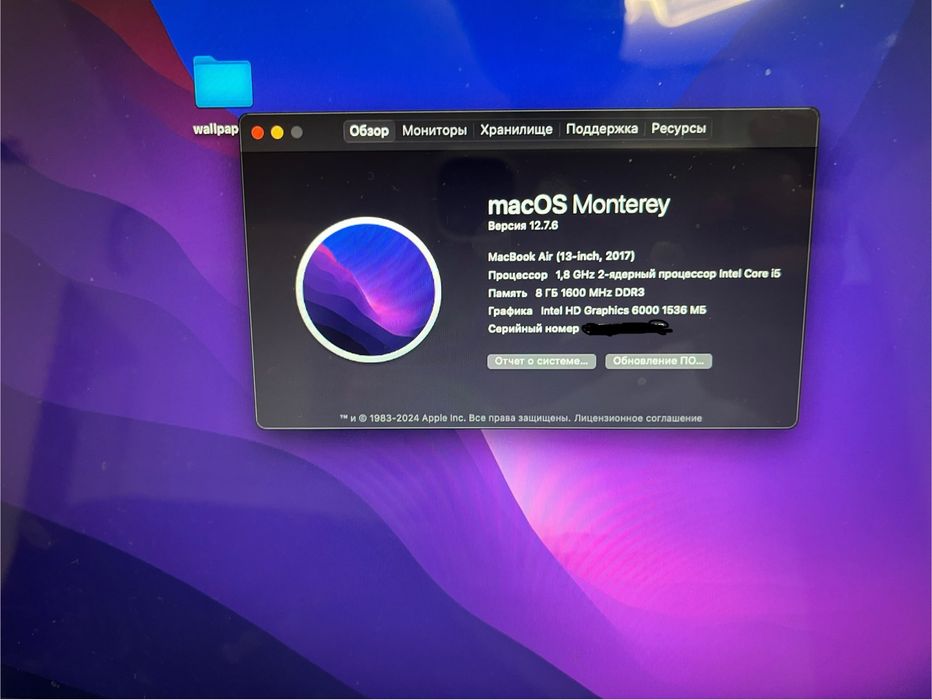Open the wallpaper folder on the desktop
The width and height of the screenshot is (932, 700).
(223, 82)
